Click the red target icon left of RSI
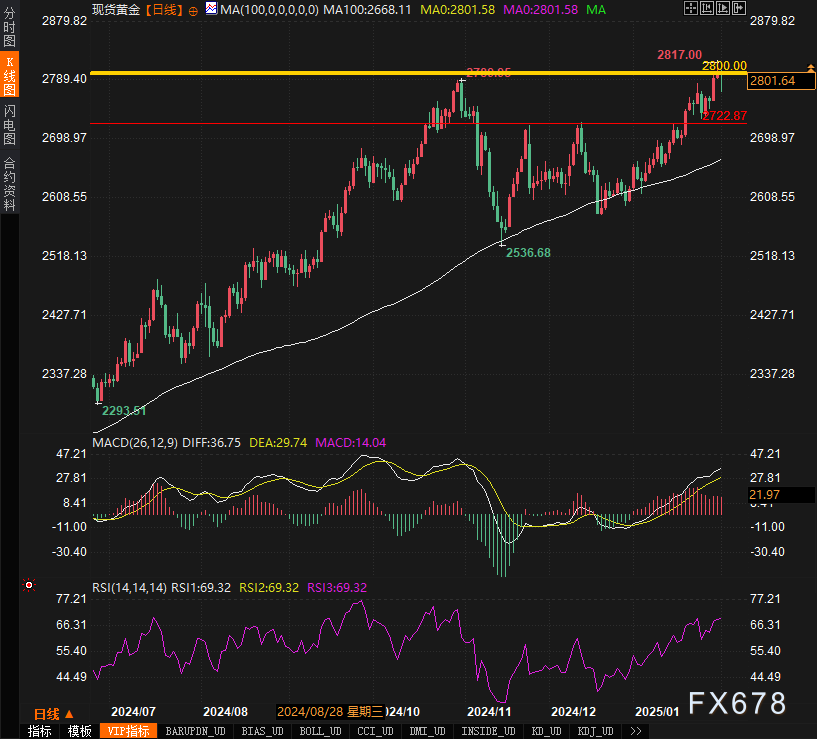Viewport: 817px width, 739px height. click(28, 585)
